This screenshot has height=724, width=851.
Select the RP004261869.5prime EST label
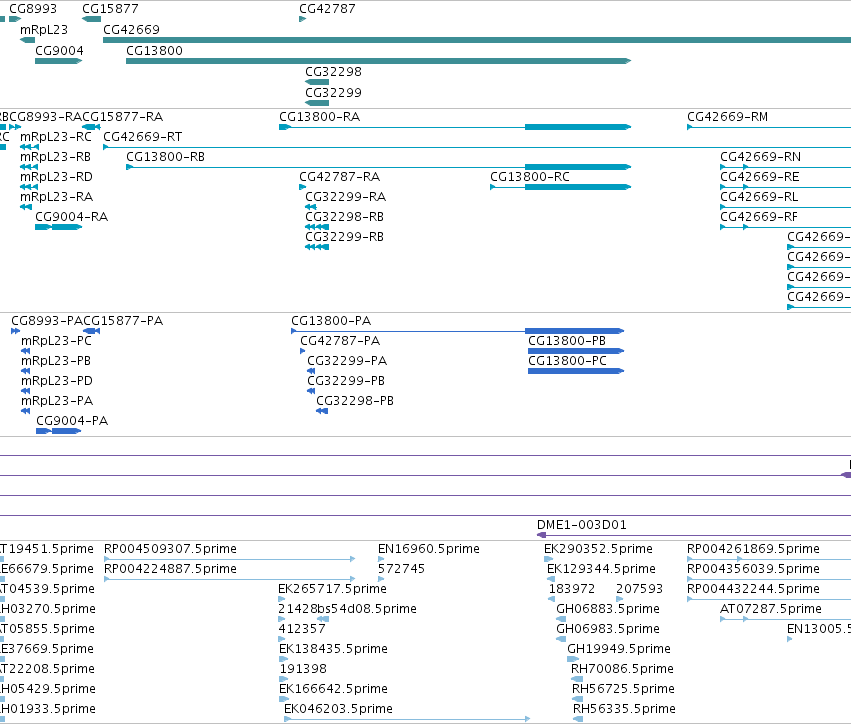(753, 549)
